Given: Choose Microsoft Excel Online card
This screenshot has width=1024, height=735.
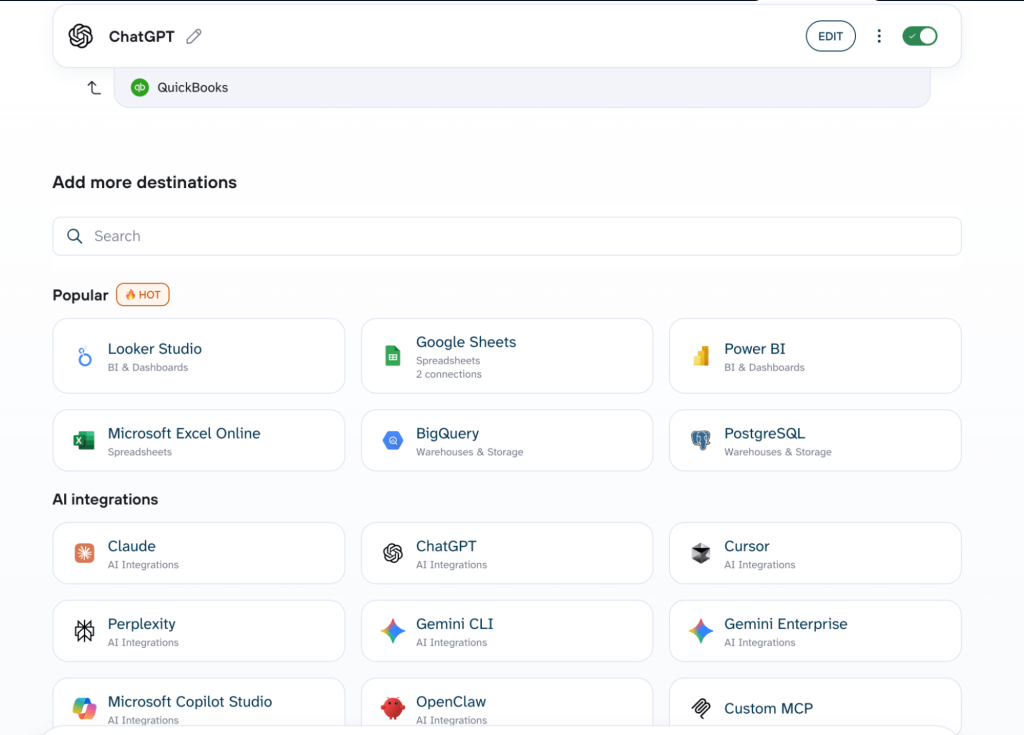Looking at the screenshot, I should 199,440.
